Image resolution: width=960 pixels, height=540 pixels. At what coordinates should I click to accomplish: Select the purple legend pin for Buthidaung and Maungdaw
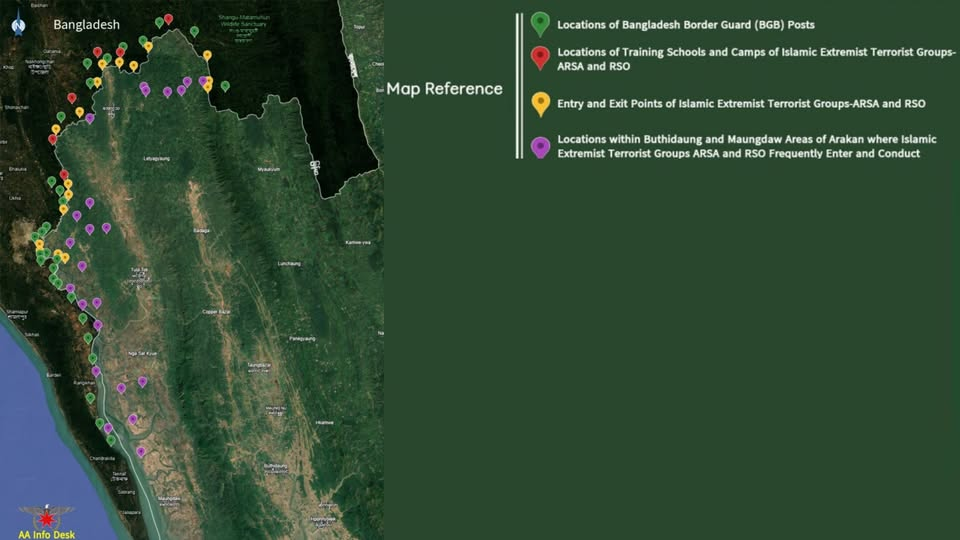pyautogui.click(x=540, y=146)
